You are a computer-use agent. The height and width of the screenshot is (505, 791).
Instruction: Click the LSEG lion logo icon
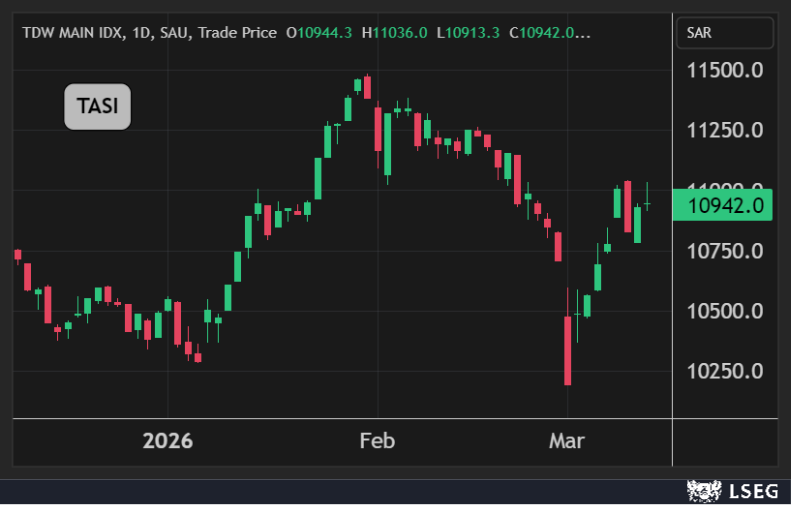(x=705, y=490)
